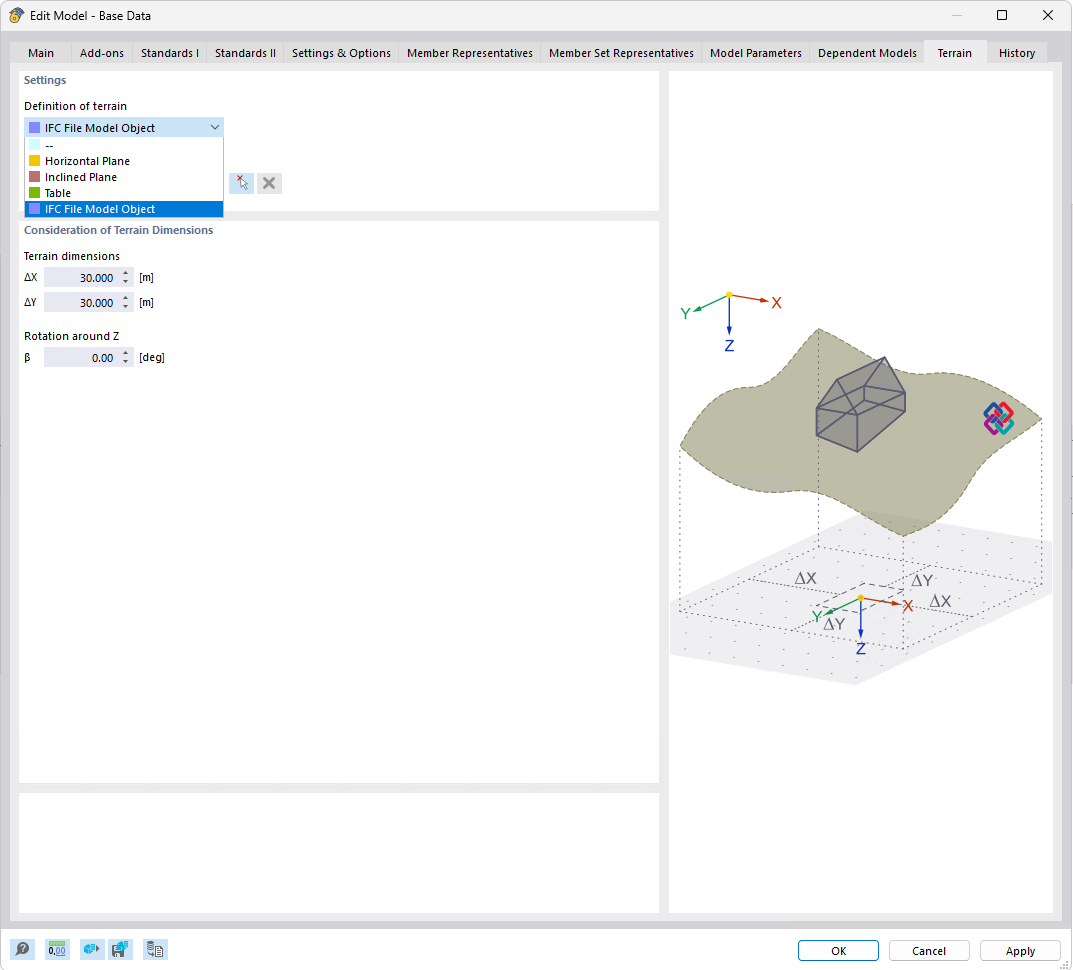
Task: Click the β rotation angle field
Action: pyautogui.click(x=85, y=357)
